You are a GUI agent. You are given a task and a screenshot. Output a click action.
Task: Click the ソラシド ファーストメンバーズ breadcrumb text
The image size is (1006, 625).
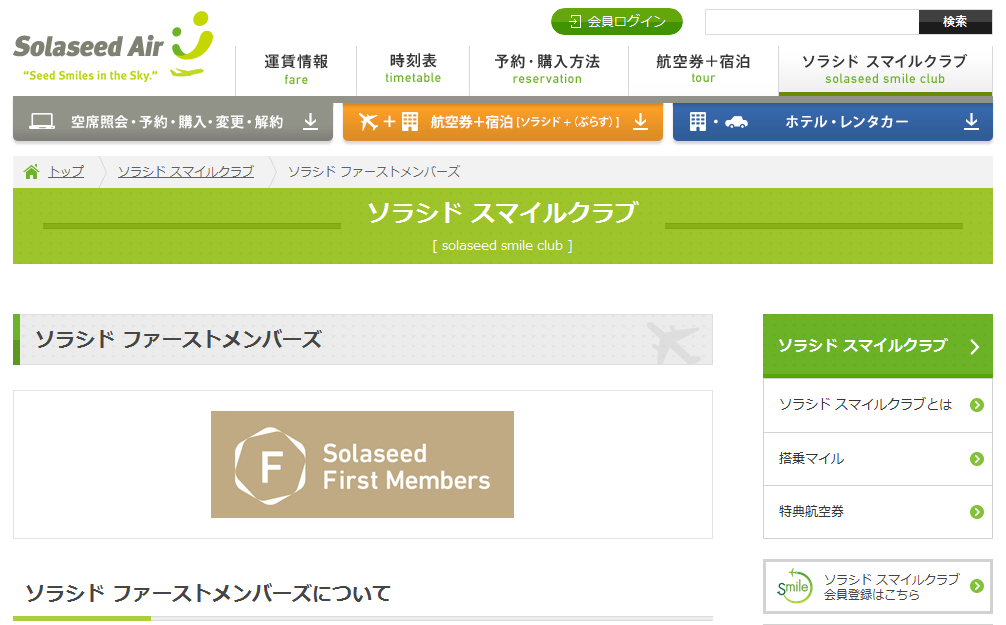[x=374, y=172]
